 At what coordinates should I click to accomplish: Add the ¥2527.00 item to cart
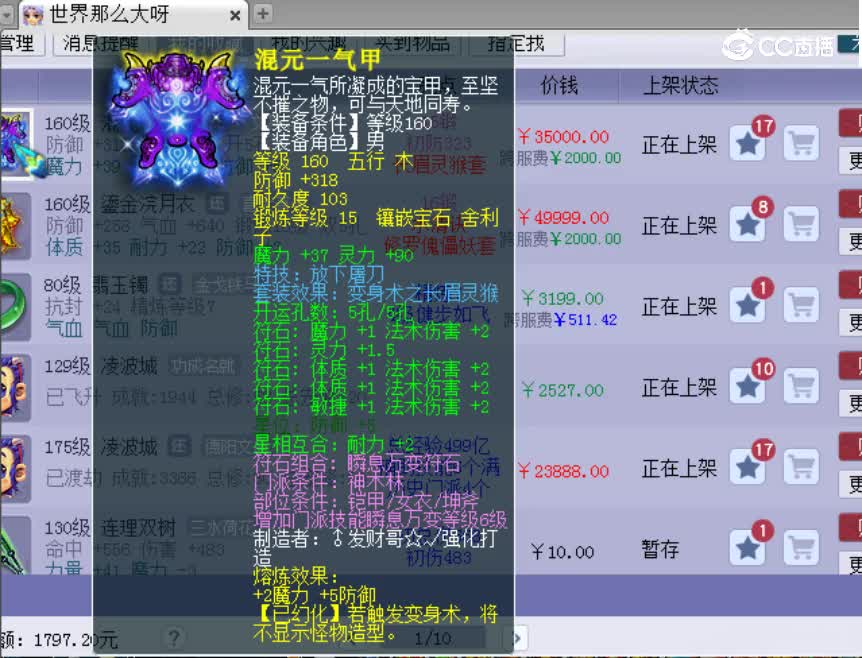pos(801,386)
